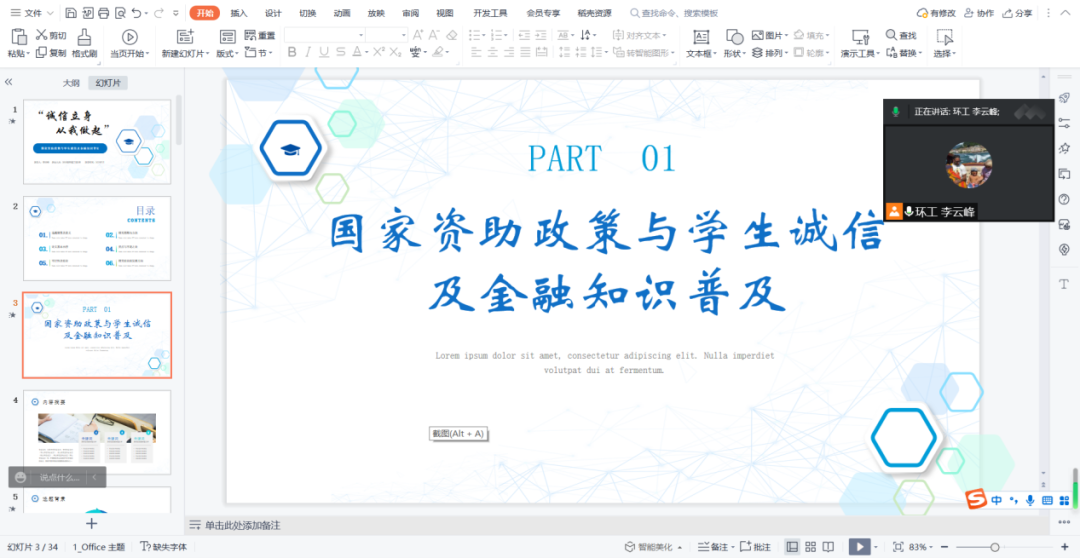1080x558 pixels.
Task: Open the Arrange (排列) dropdown
Action: (769, 52)
